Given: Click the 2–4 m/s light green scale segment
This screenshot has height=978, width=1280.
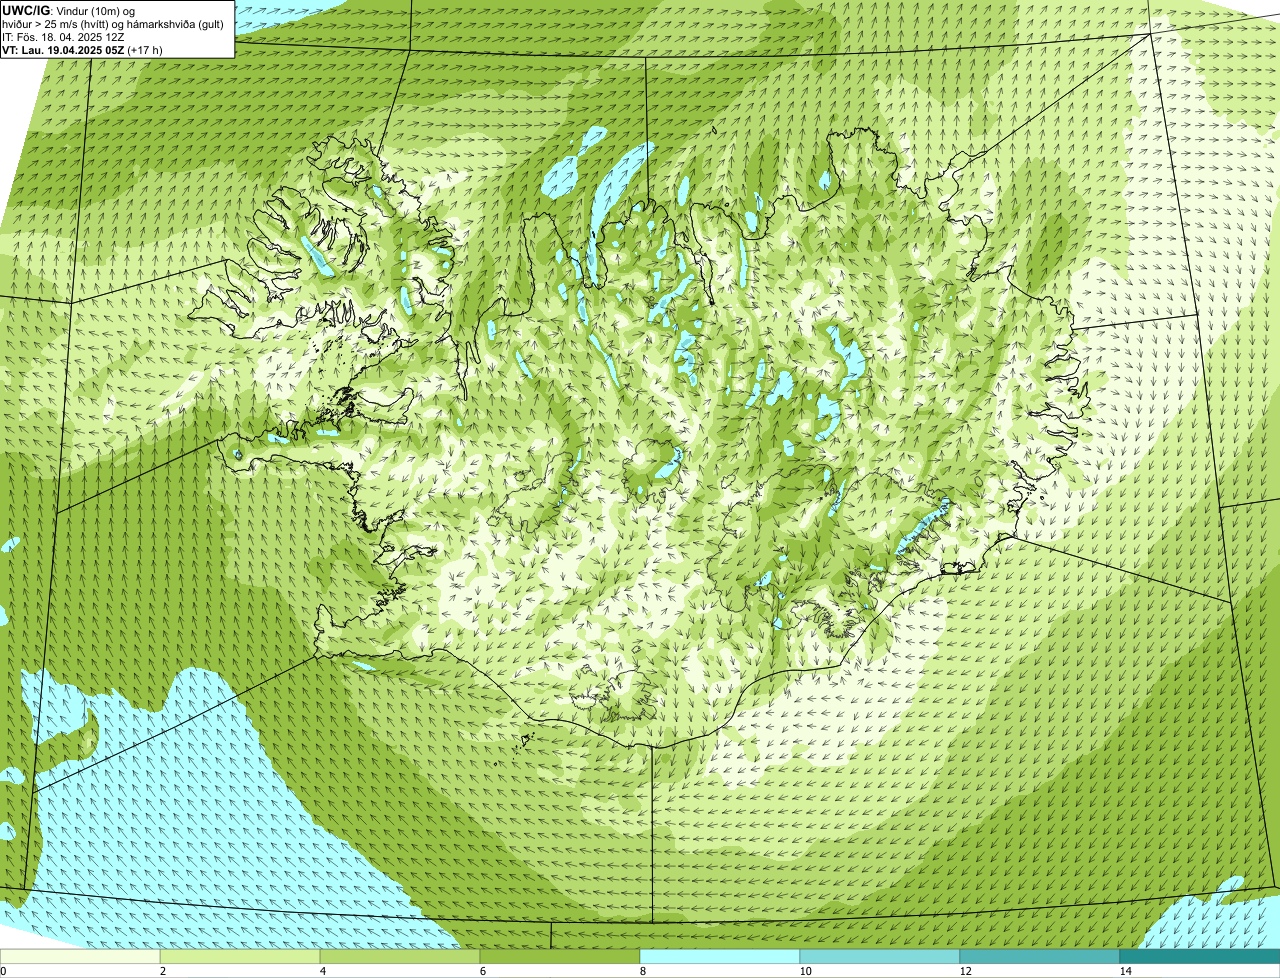Looking at the screenshot, I should (240, 956).
